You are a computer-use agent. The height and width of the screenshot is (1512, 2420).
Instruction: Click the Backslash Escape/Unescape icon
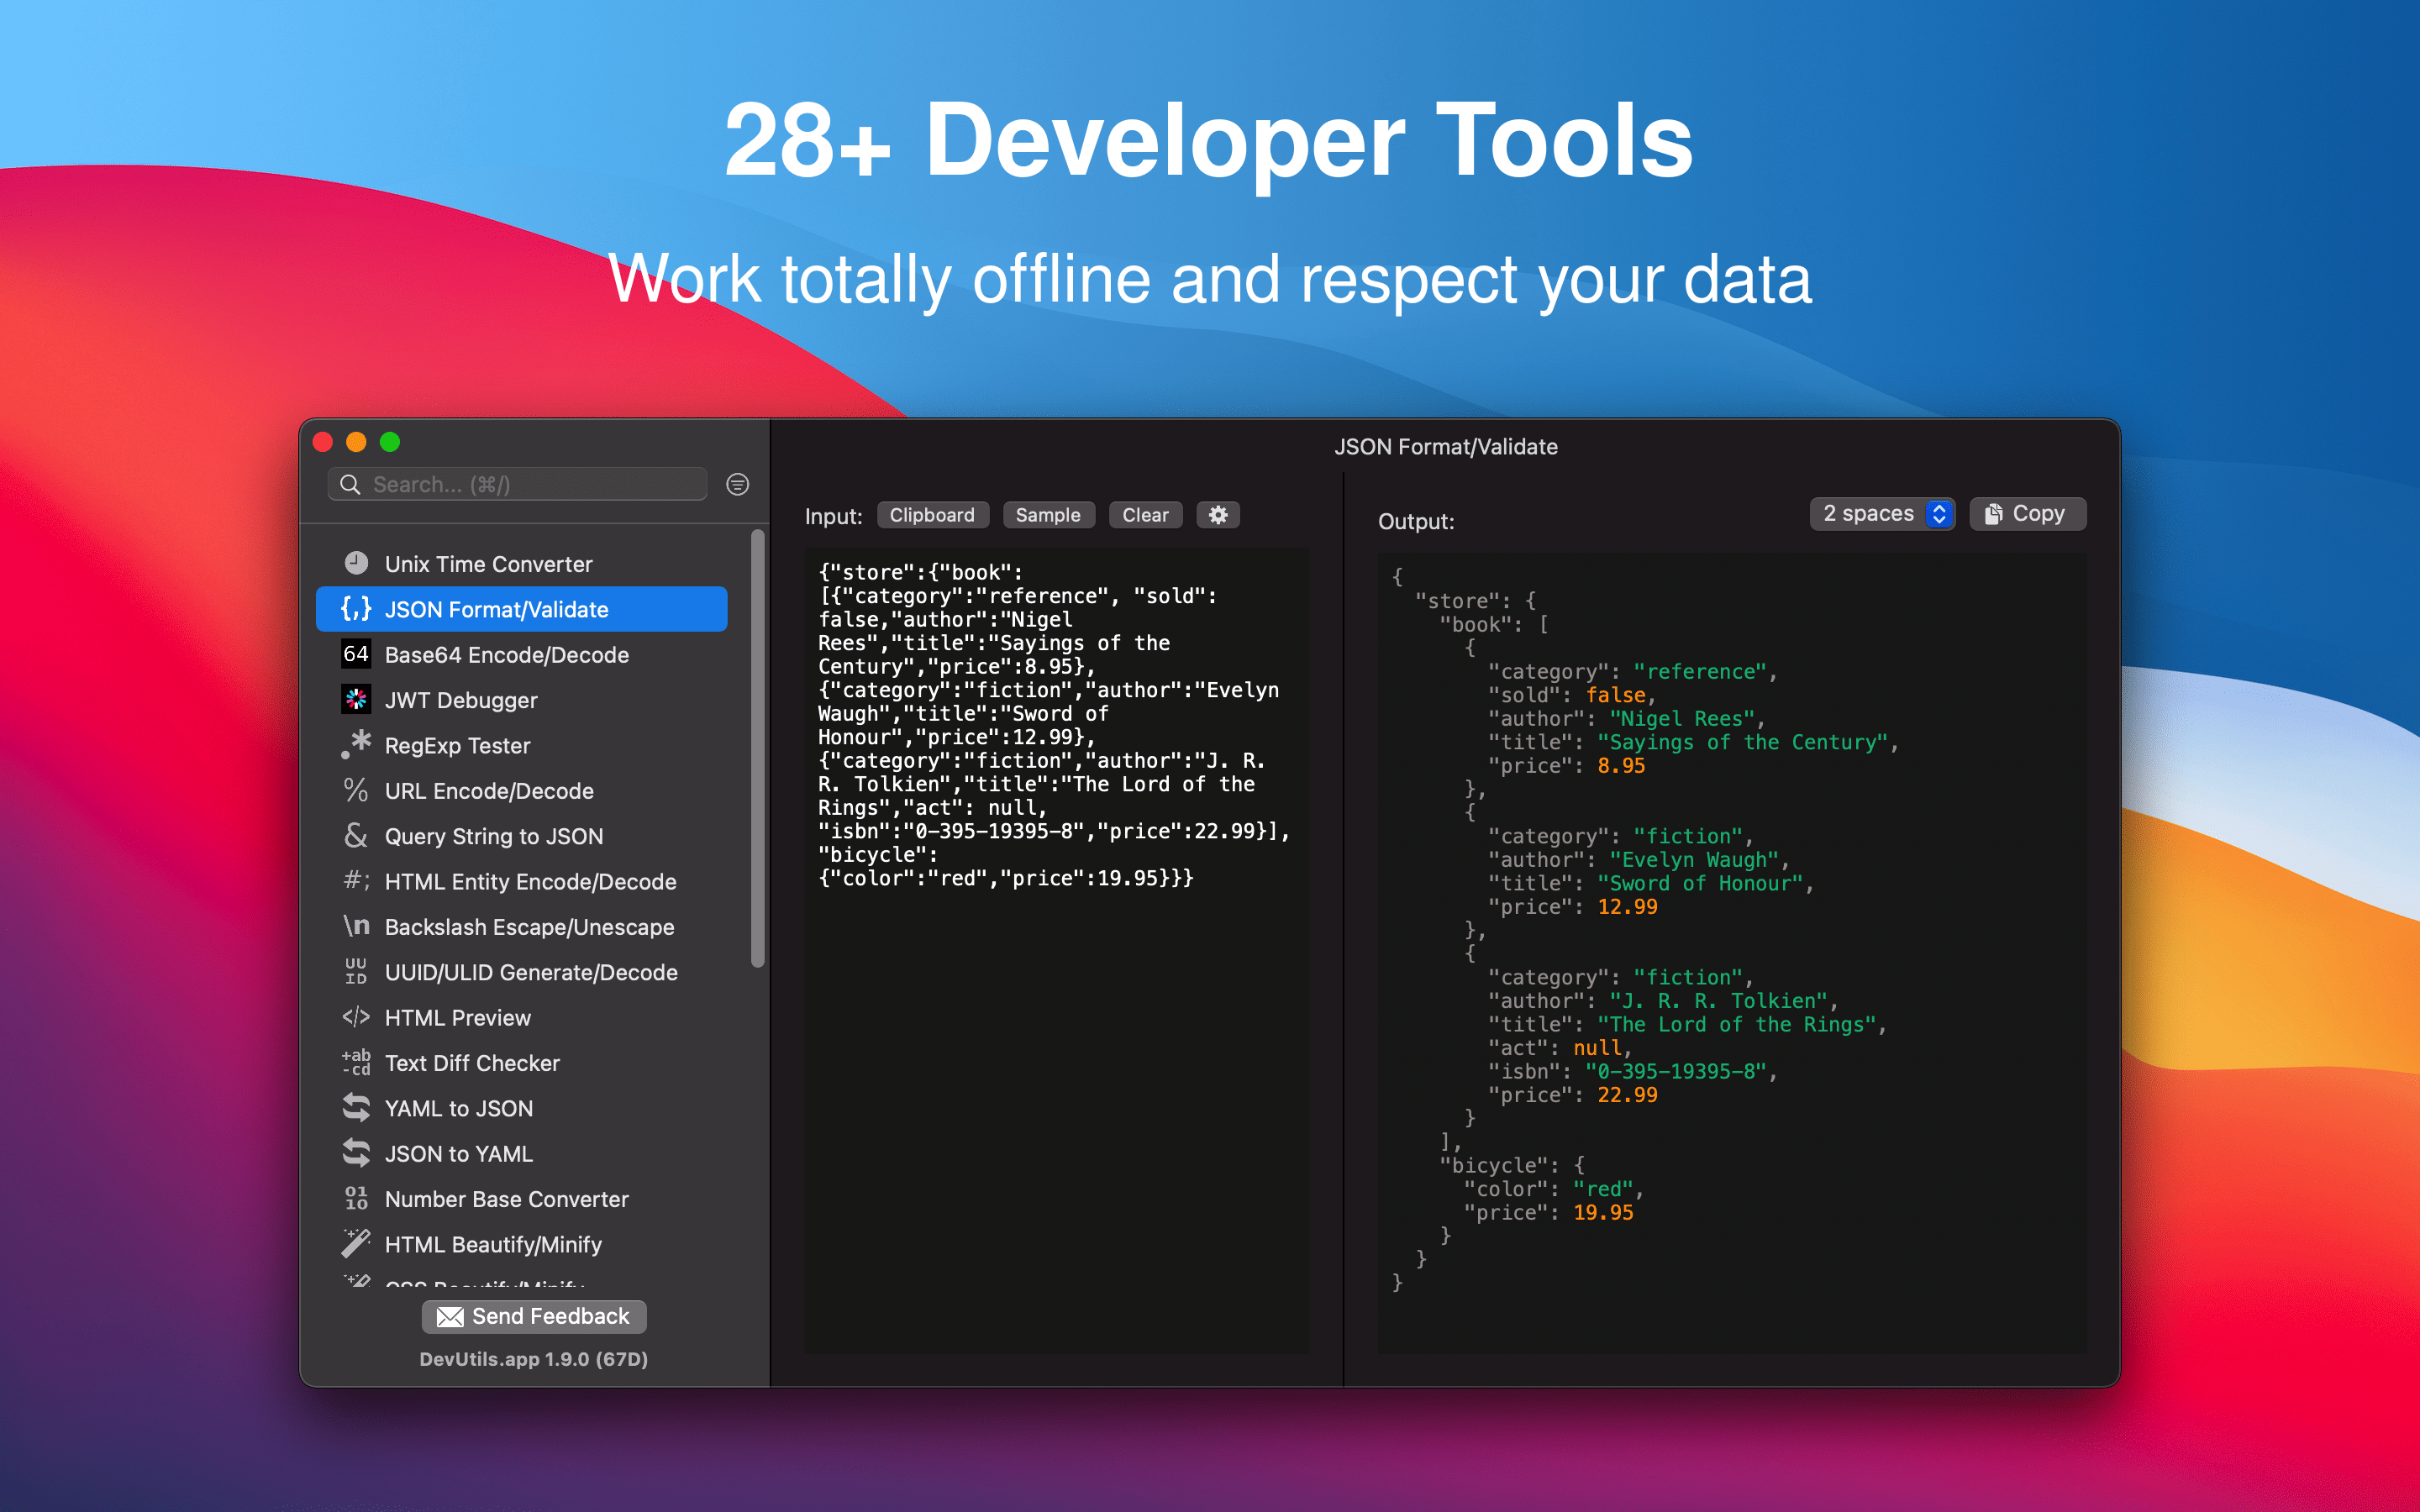[x=357, y=927]
